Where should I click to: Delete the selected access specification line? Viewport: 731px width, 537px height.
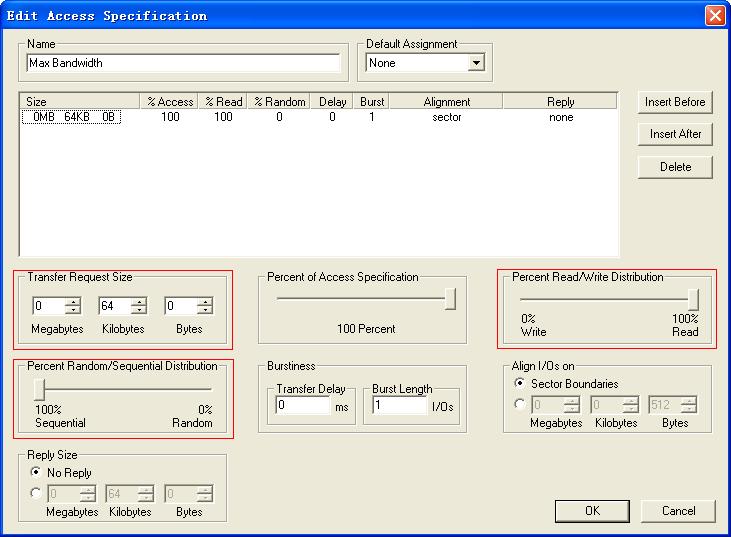click(x=675, y=167)
